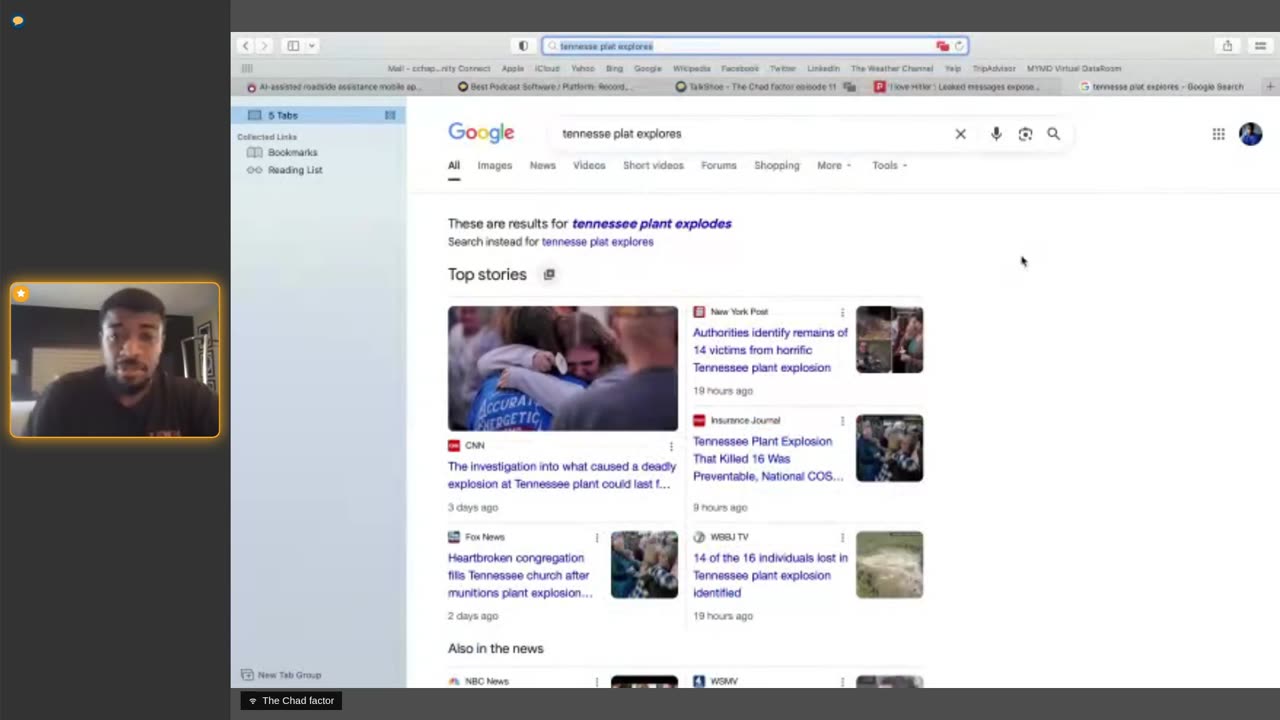Screen dimensions: 1280x720
Task: Open the iCloud favorites bookmark
Action: pos(547,69)
